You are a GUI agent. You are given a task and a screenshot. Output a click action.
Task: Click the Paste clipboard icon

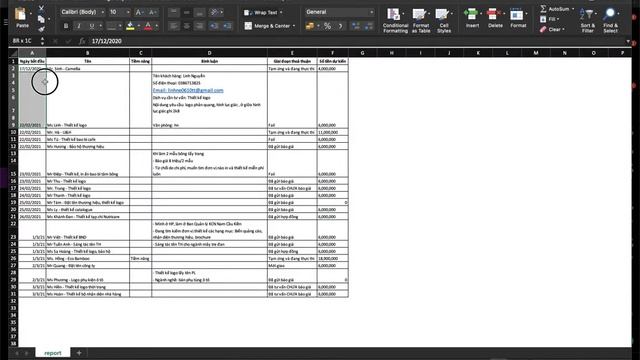(20, 15)
